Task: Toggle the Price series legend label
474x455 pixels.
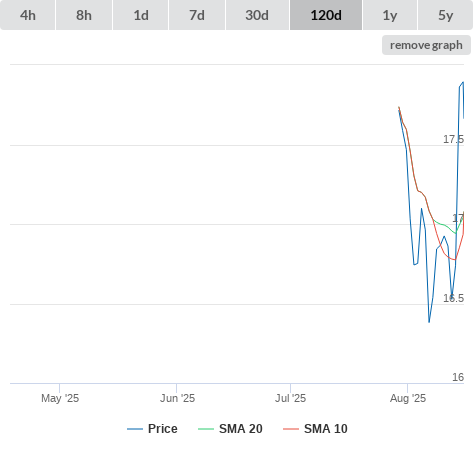Action: click(163, 429)
